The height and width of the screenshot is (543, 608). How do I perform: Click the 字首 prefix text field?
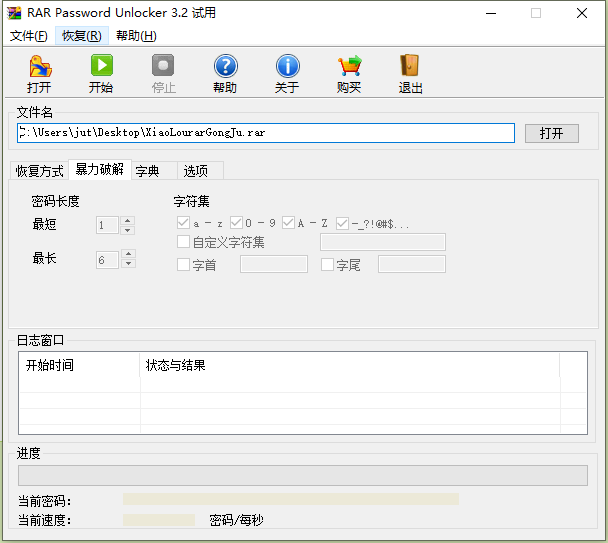click(274, 264)
